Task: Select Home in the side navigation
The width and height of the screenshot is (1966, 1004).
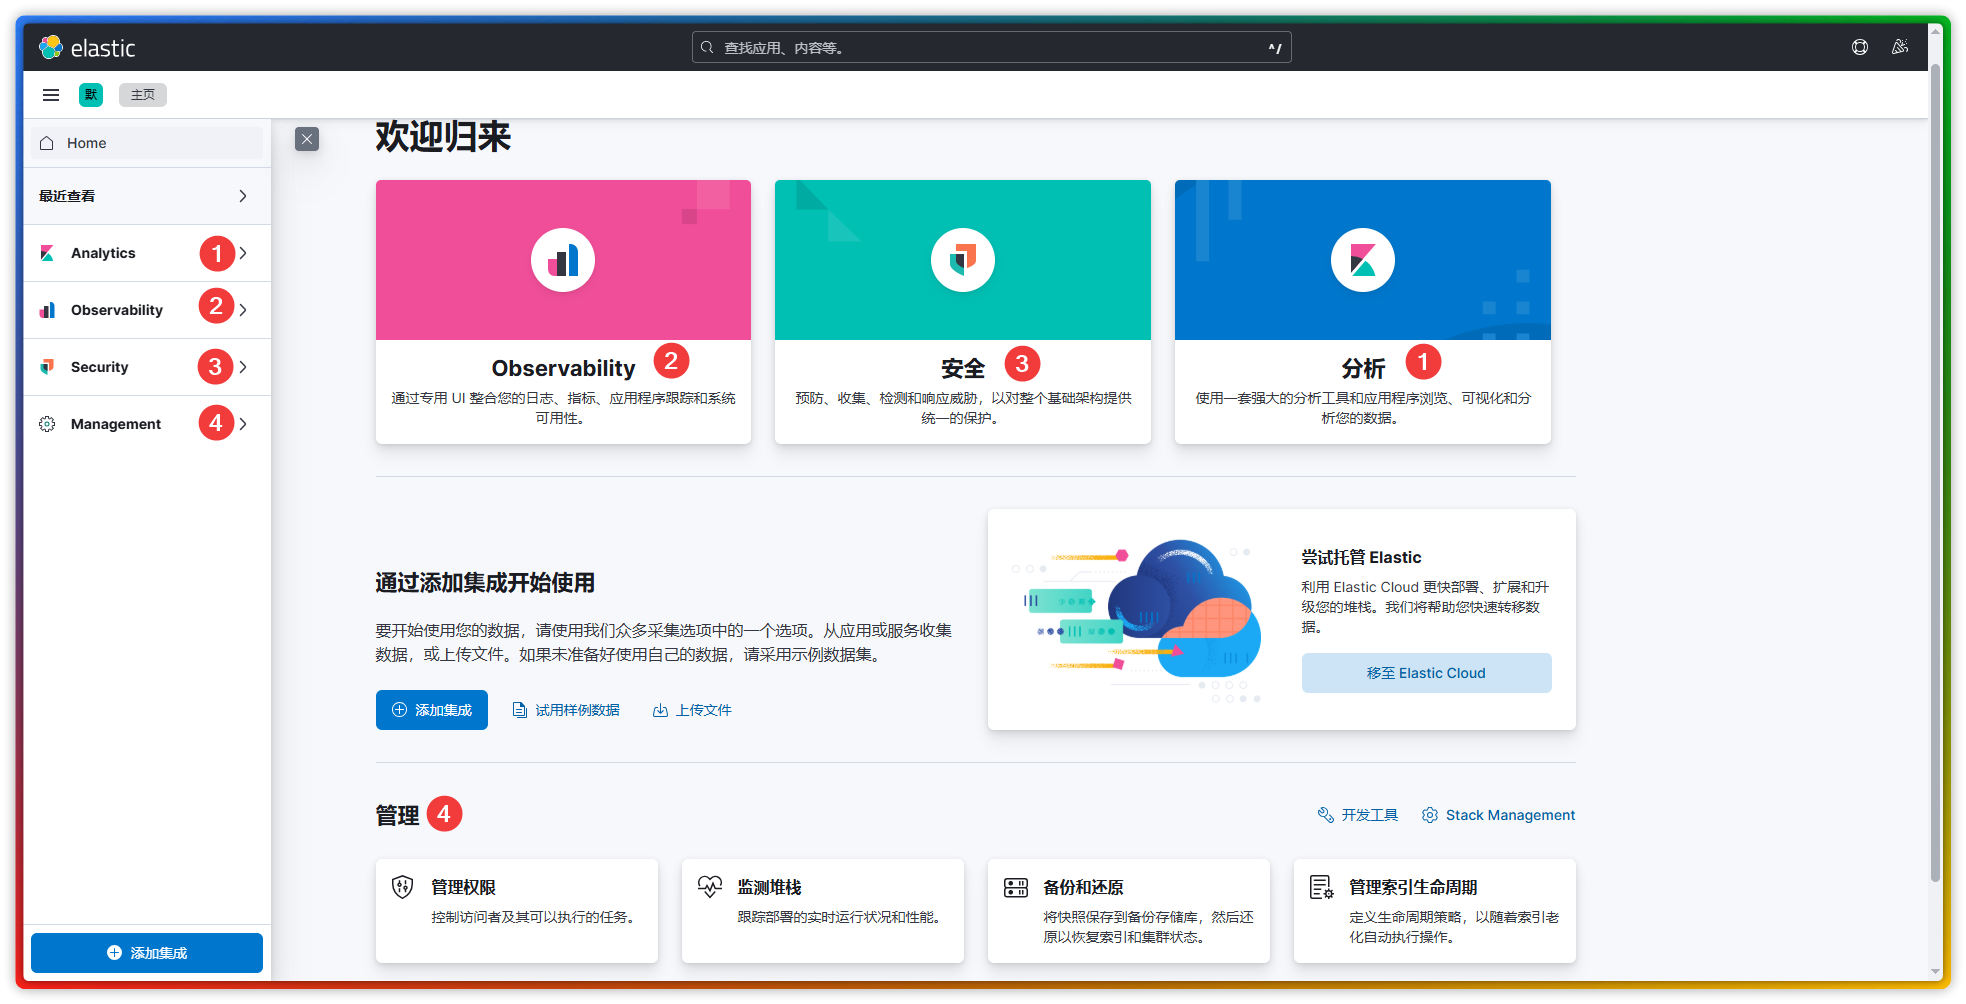Action: click(147, 143)
